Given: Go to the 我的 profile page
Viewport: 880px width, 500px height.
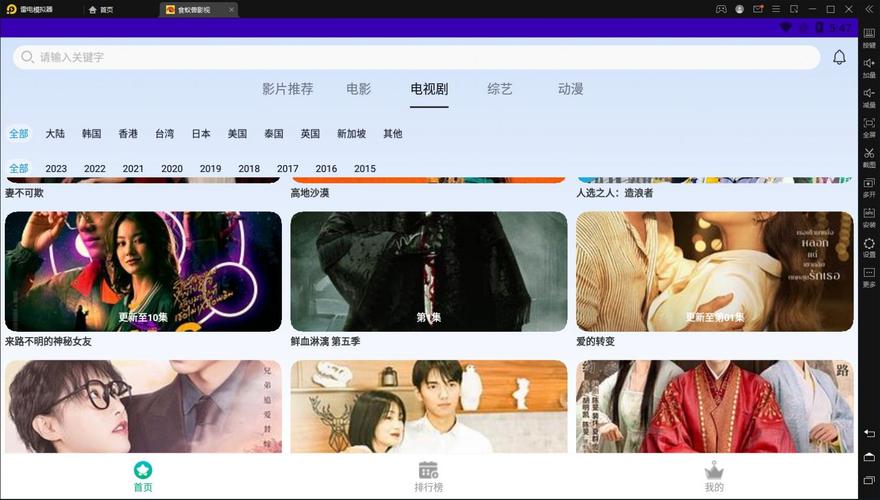Looking at the screenshot, I should coord(713,477).
